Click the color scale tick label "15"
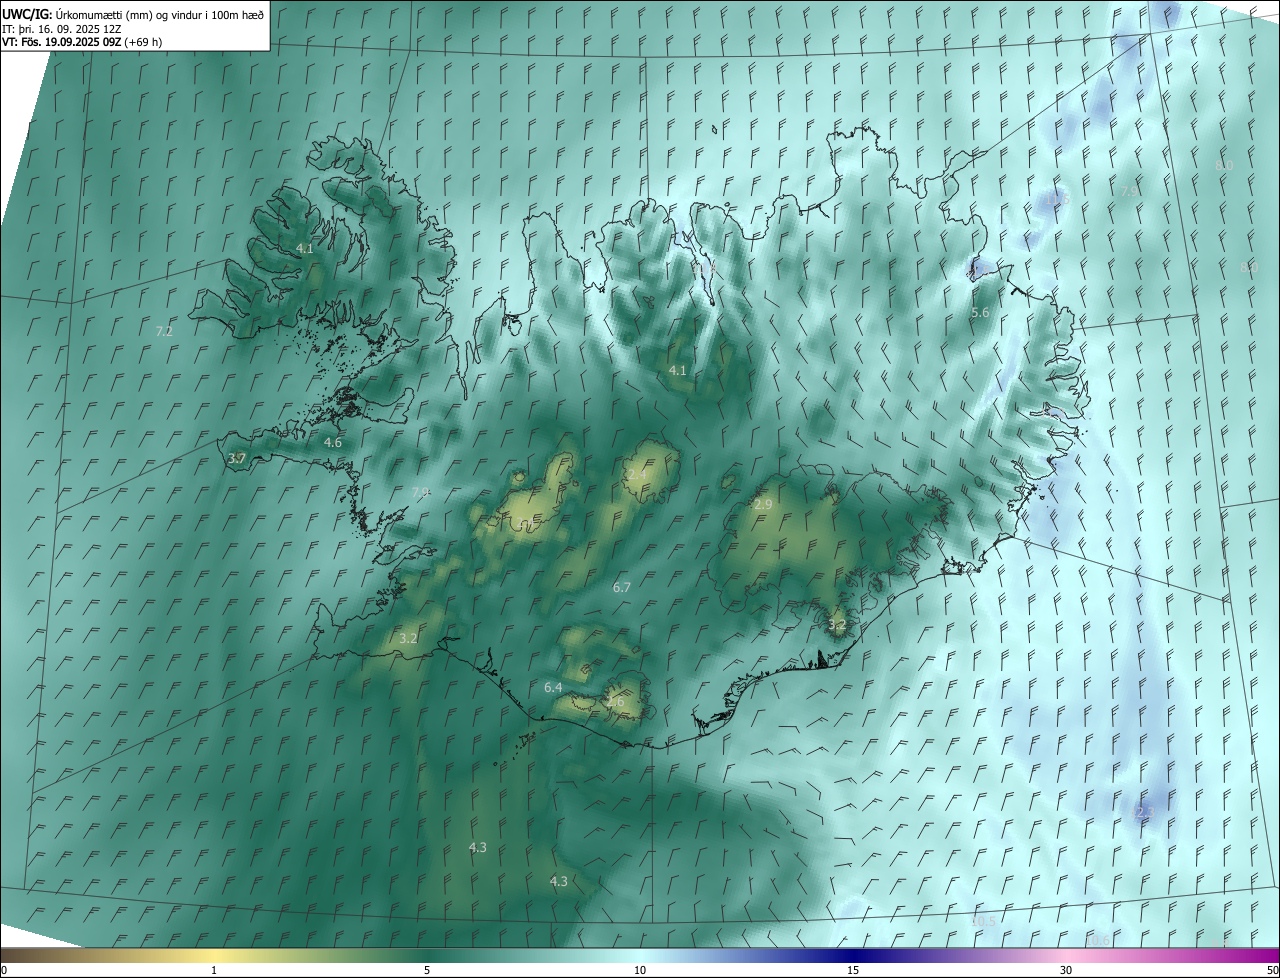The width and height of the screenshot is (1280, 978). 853,970
